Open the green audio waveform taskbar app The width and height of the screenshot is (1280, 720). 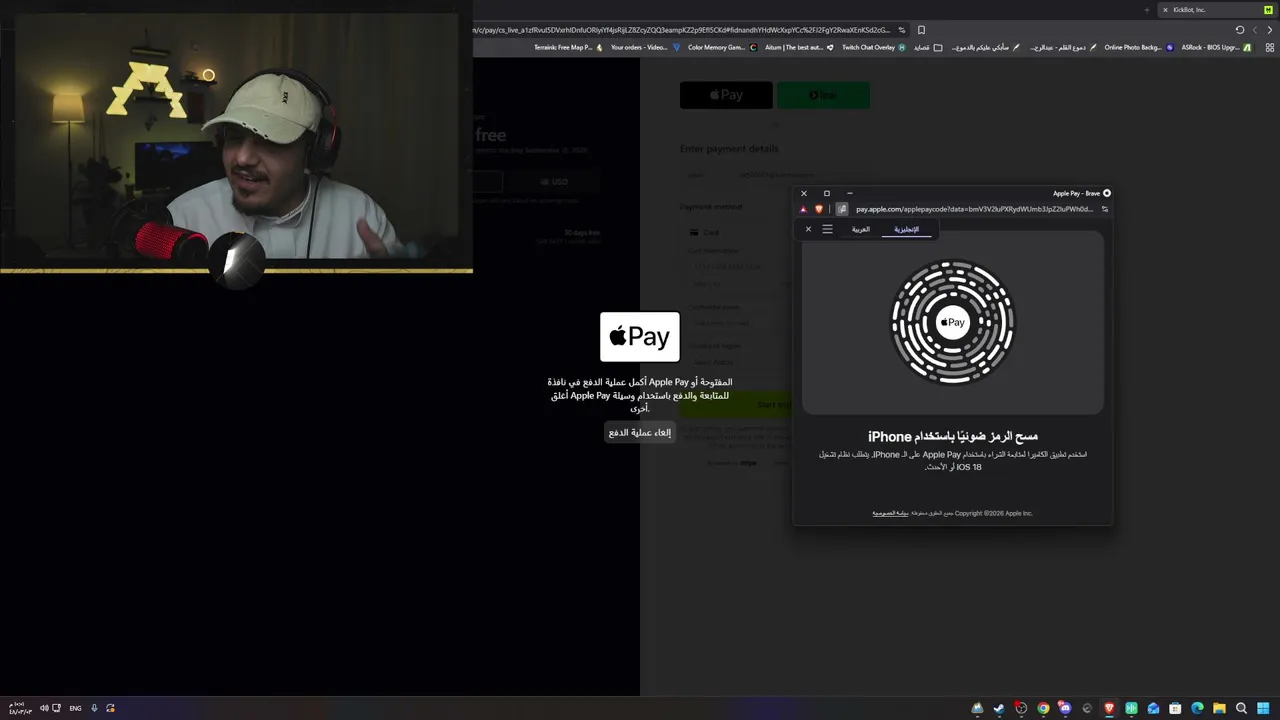1131,708
